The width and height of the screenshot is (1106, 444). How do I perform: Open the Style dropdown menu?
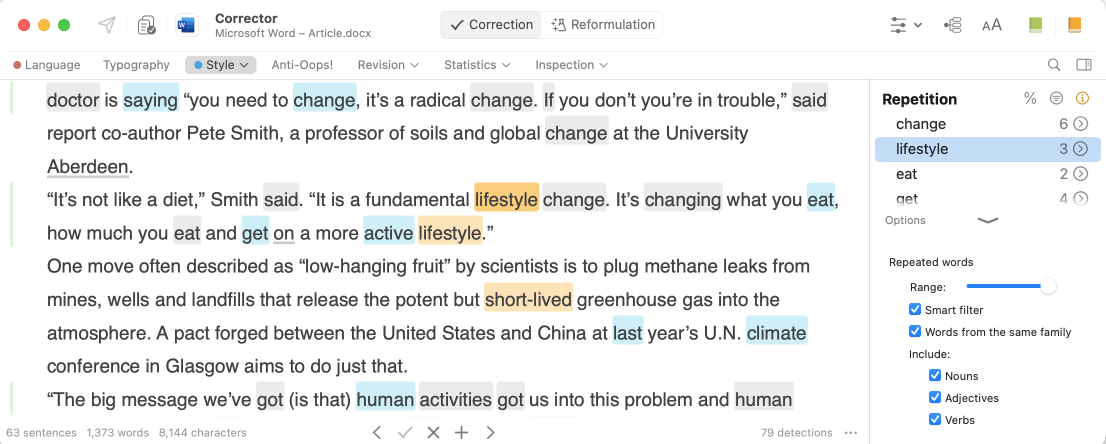tap(221, 65)
